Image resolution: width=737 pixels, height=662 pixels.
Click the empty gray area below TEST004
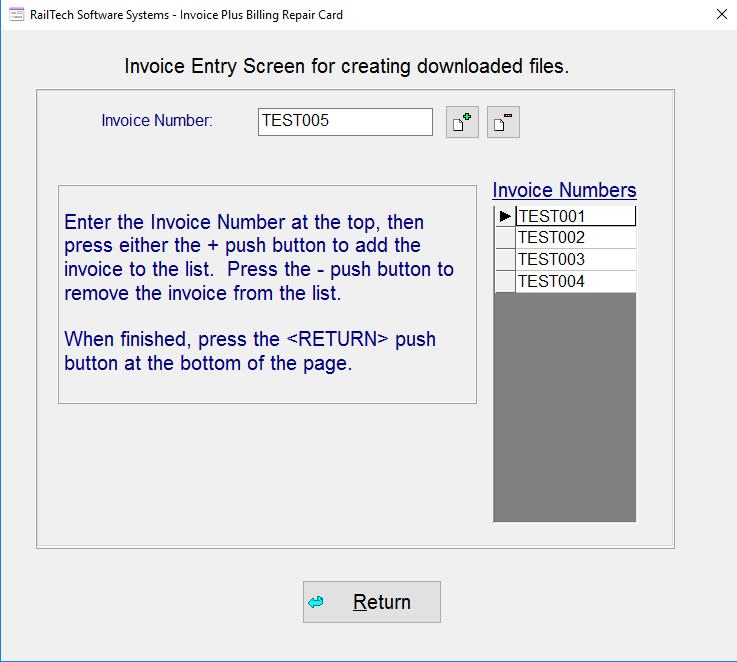click(565, 405)
